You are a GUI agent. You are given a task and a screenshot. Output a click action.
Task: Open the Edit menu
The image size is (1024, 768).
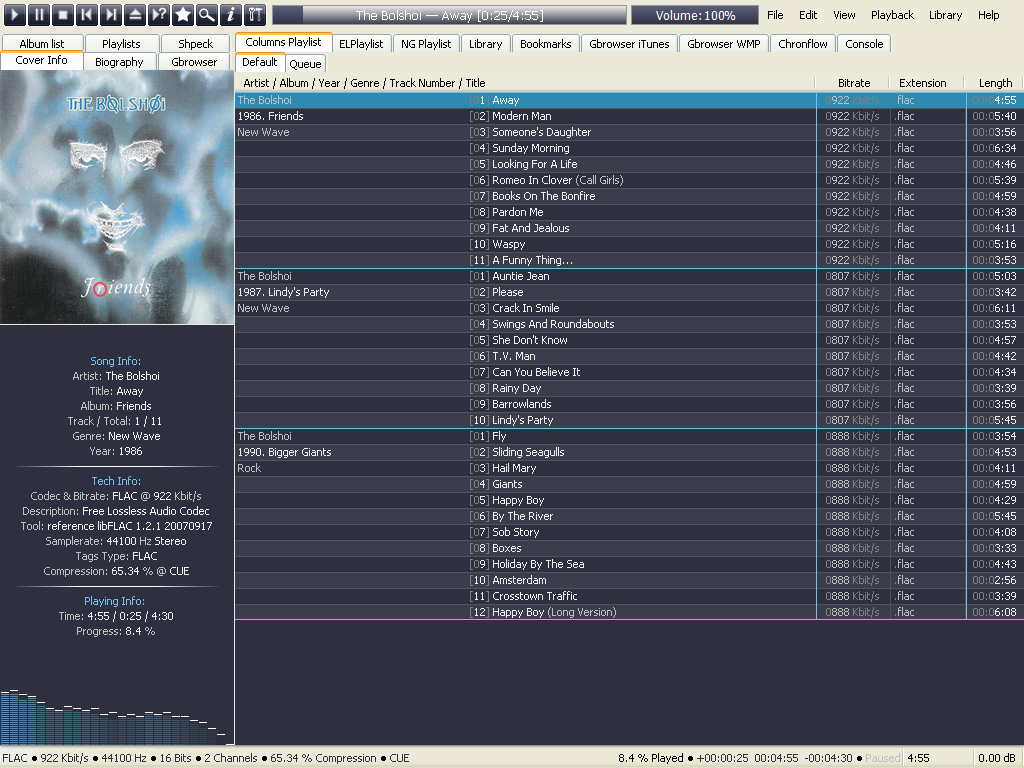(808, 15)
